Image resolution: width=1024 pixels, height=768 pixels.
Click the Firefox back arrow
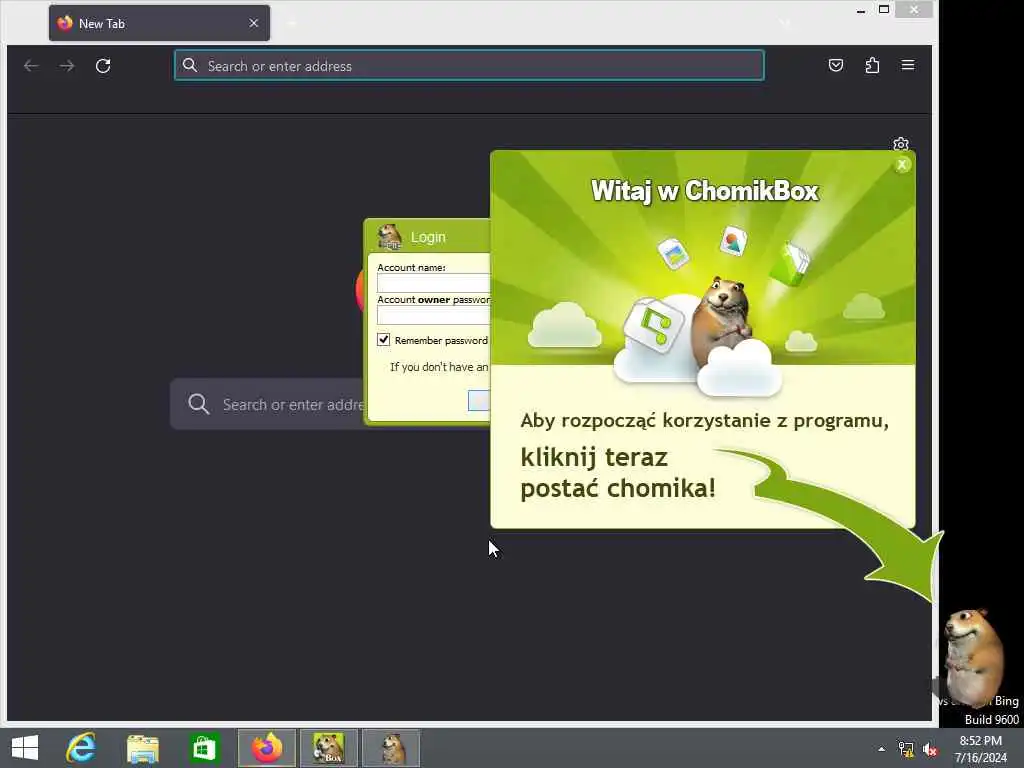[31, 66]
